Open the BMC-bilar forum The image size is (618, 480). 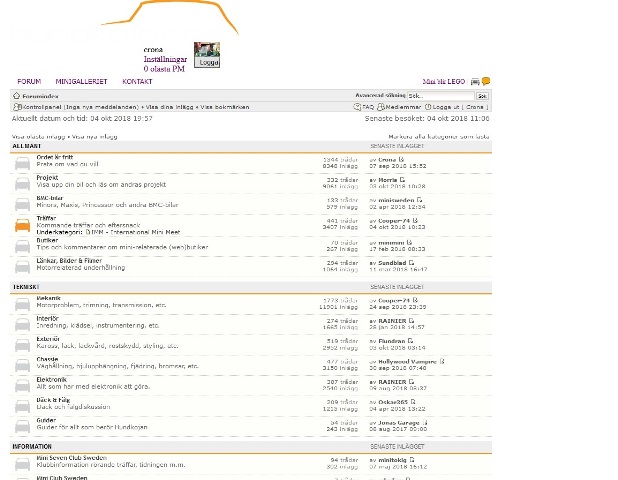(50, 198)
